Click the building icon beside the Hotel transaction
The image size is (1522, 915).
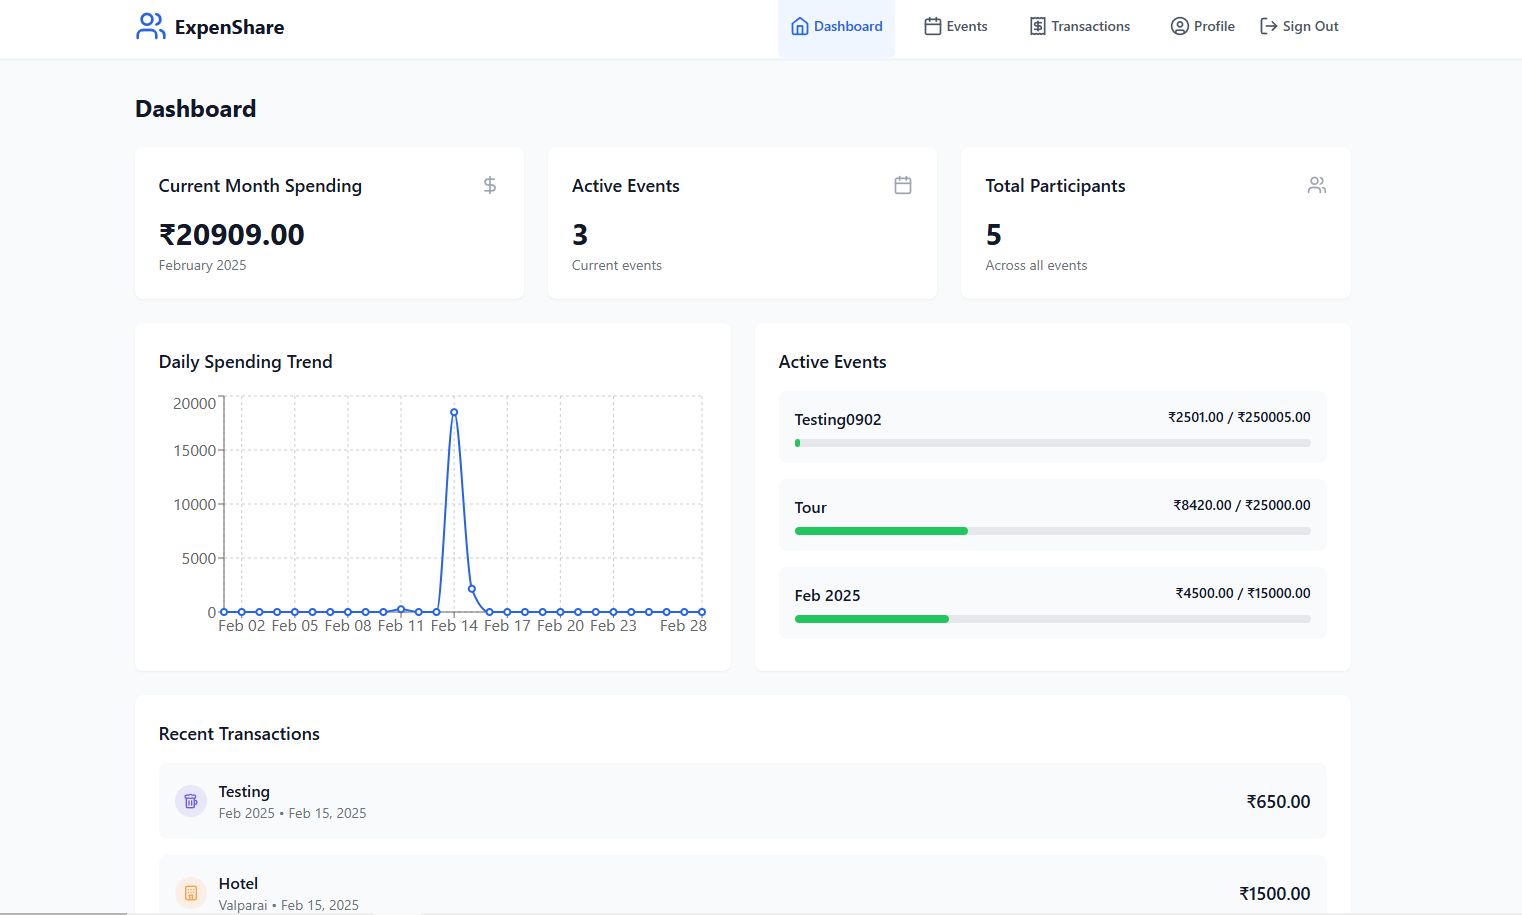point(191,893)
